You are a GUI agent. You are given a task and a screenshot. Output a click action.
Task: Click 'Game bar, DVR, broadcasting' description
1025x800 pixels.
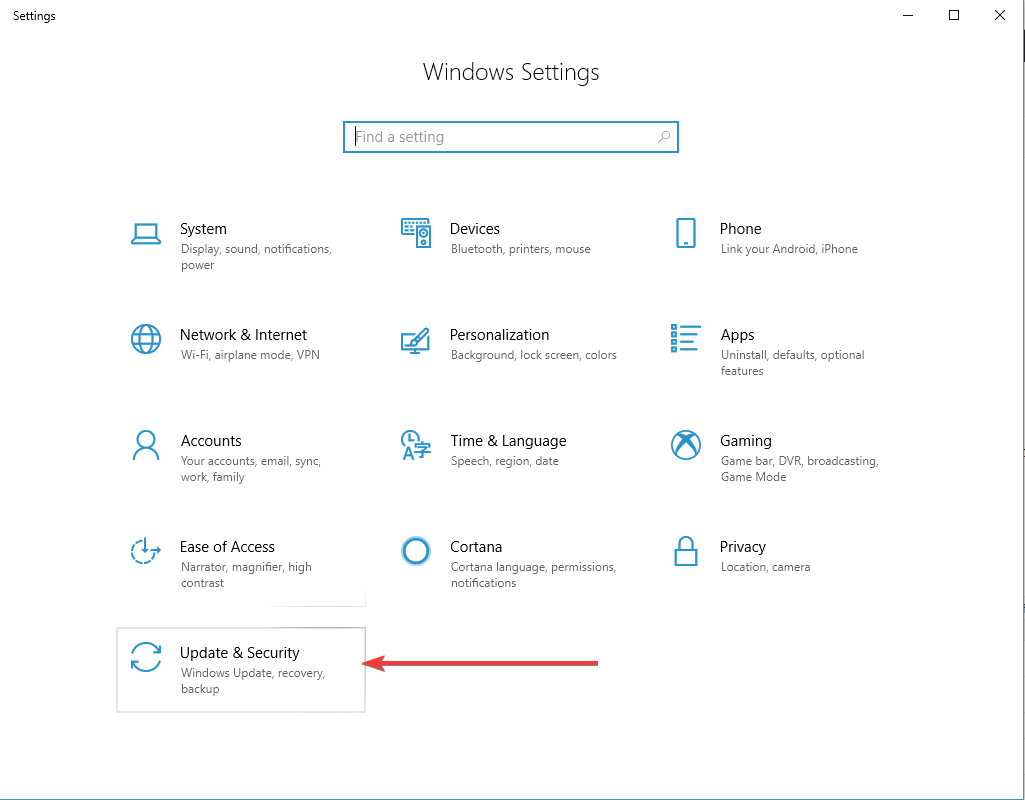coord(799,469)
